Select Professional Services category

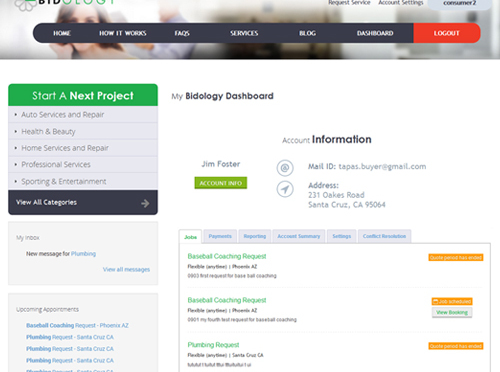[x=83, y=164]
